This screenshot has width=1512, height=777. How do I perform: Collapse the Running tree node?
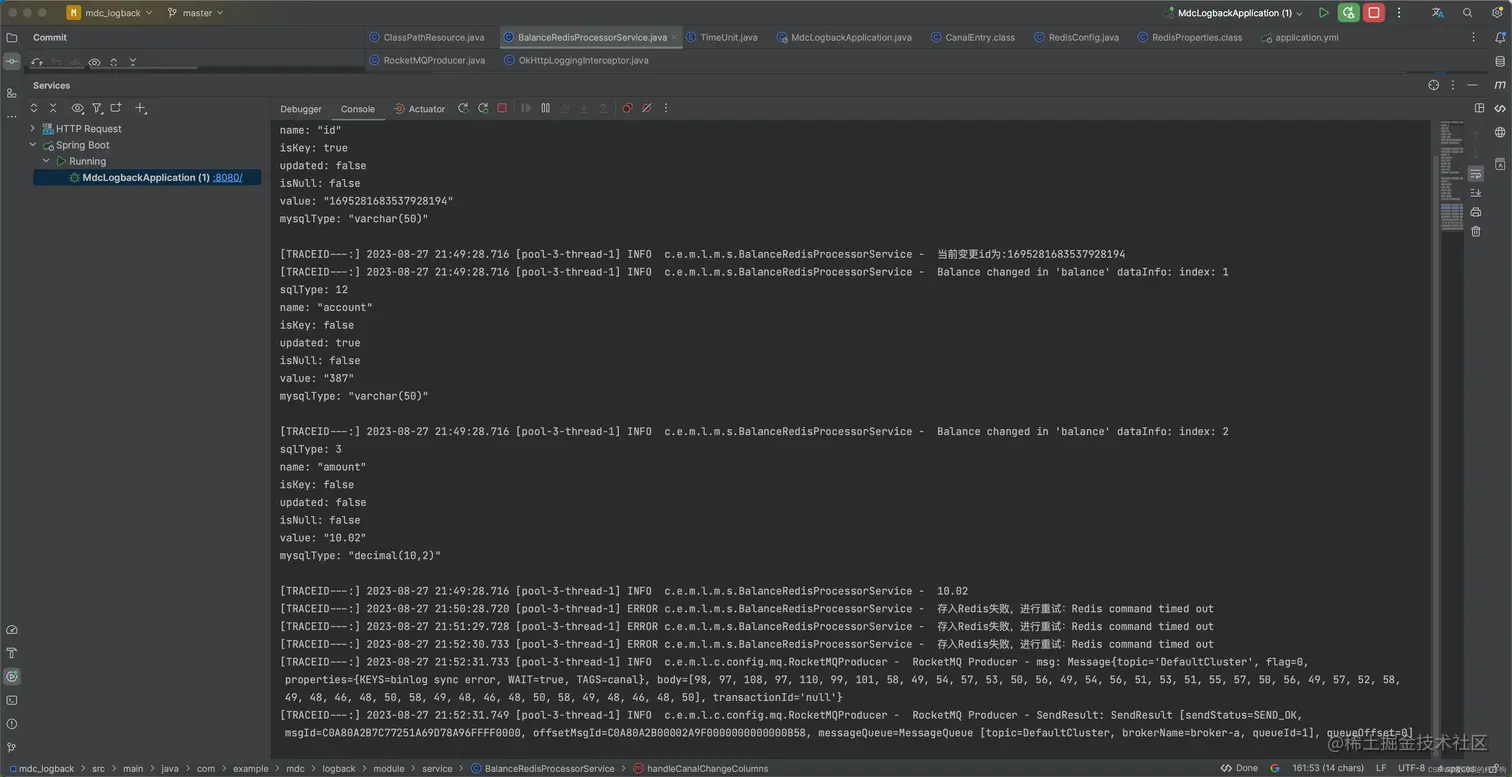pyautogui.click(x=46, y=161)
